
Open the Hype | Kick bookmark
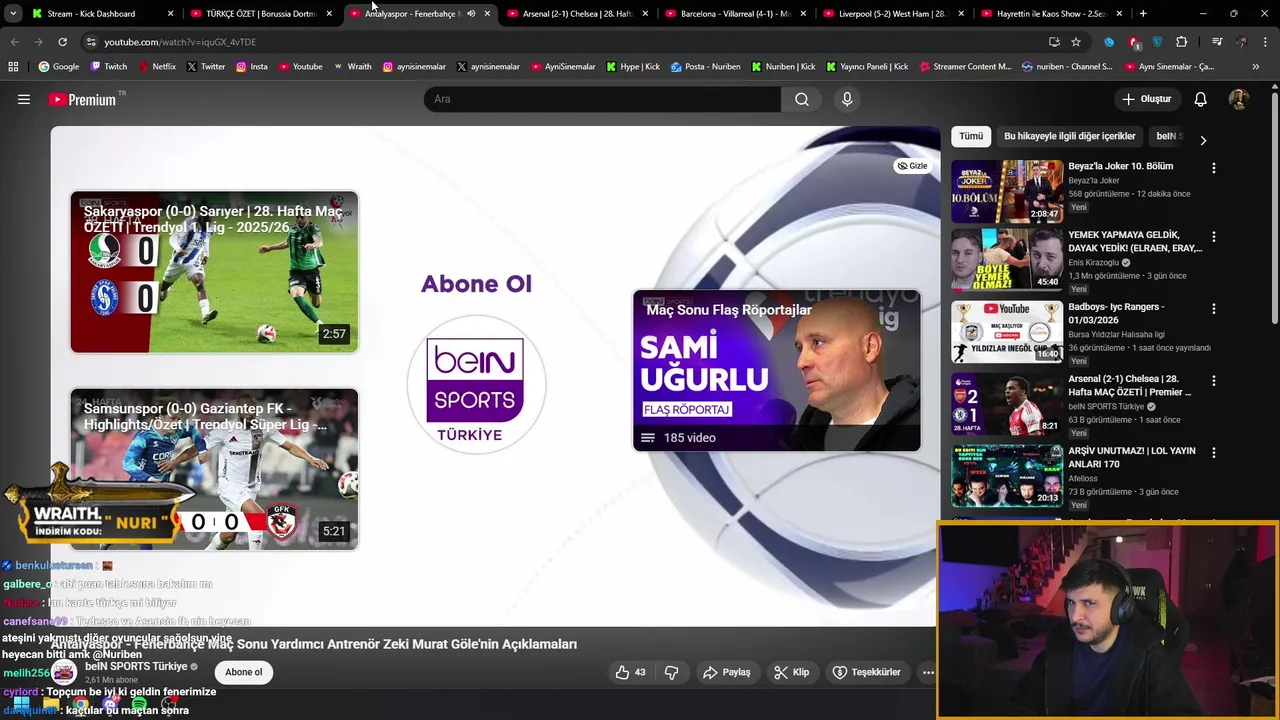pyautogui.click(x=632, y=67)
